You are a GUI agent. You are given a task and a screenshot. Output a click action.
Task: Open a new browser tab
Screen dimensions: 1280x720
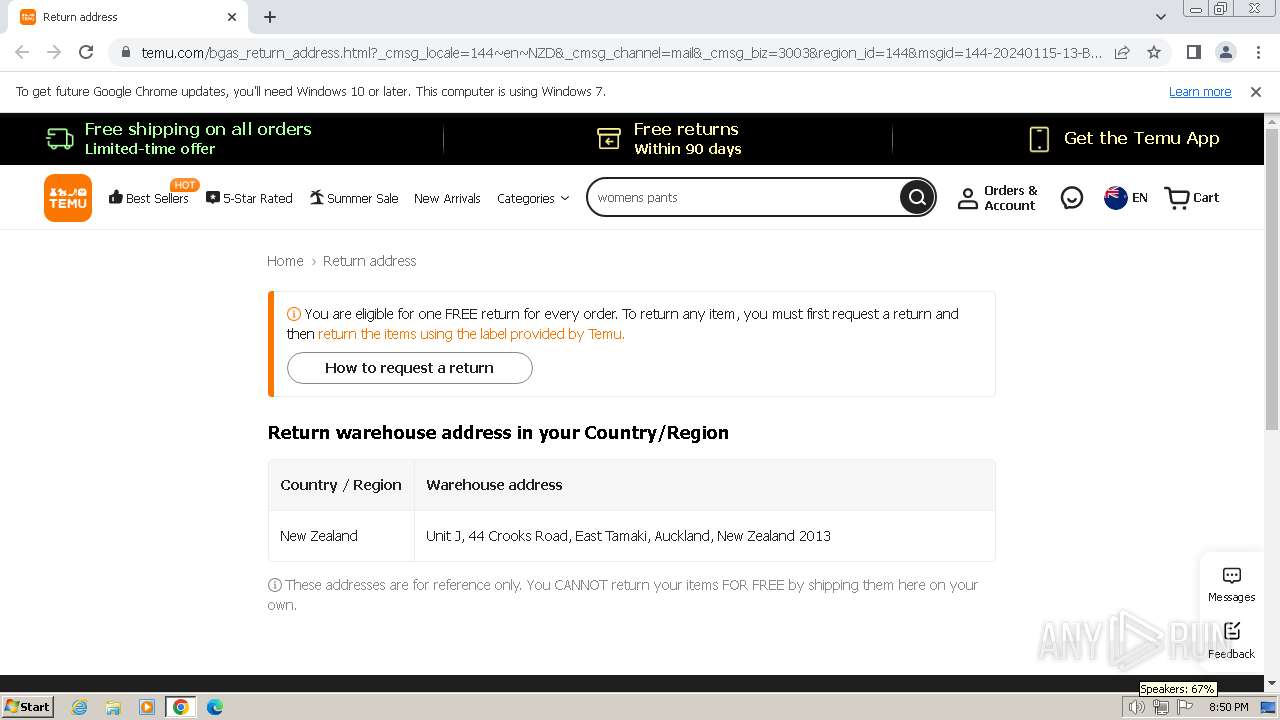point(270,17)
